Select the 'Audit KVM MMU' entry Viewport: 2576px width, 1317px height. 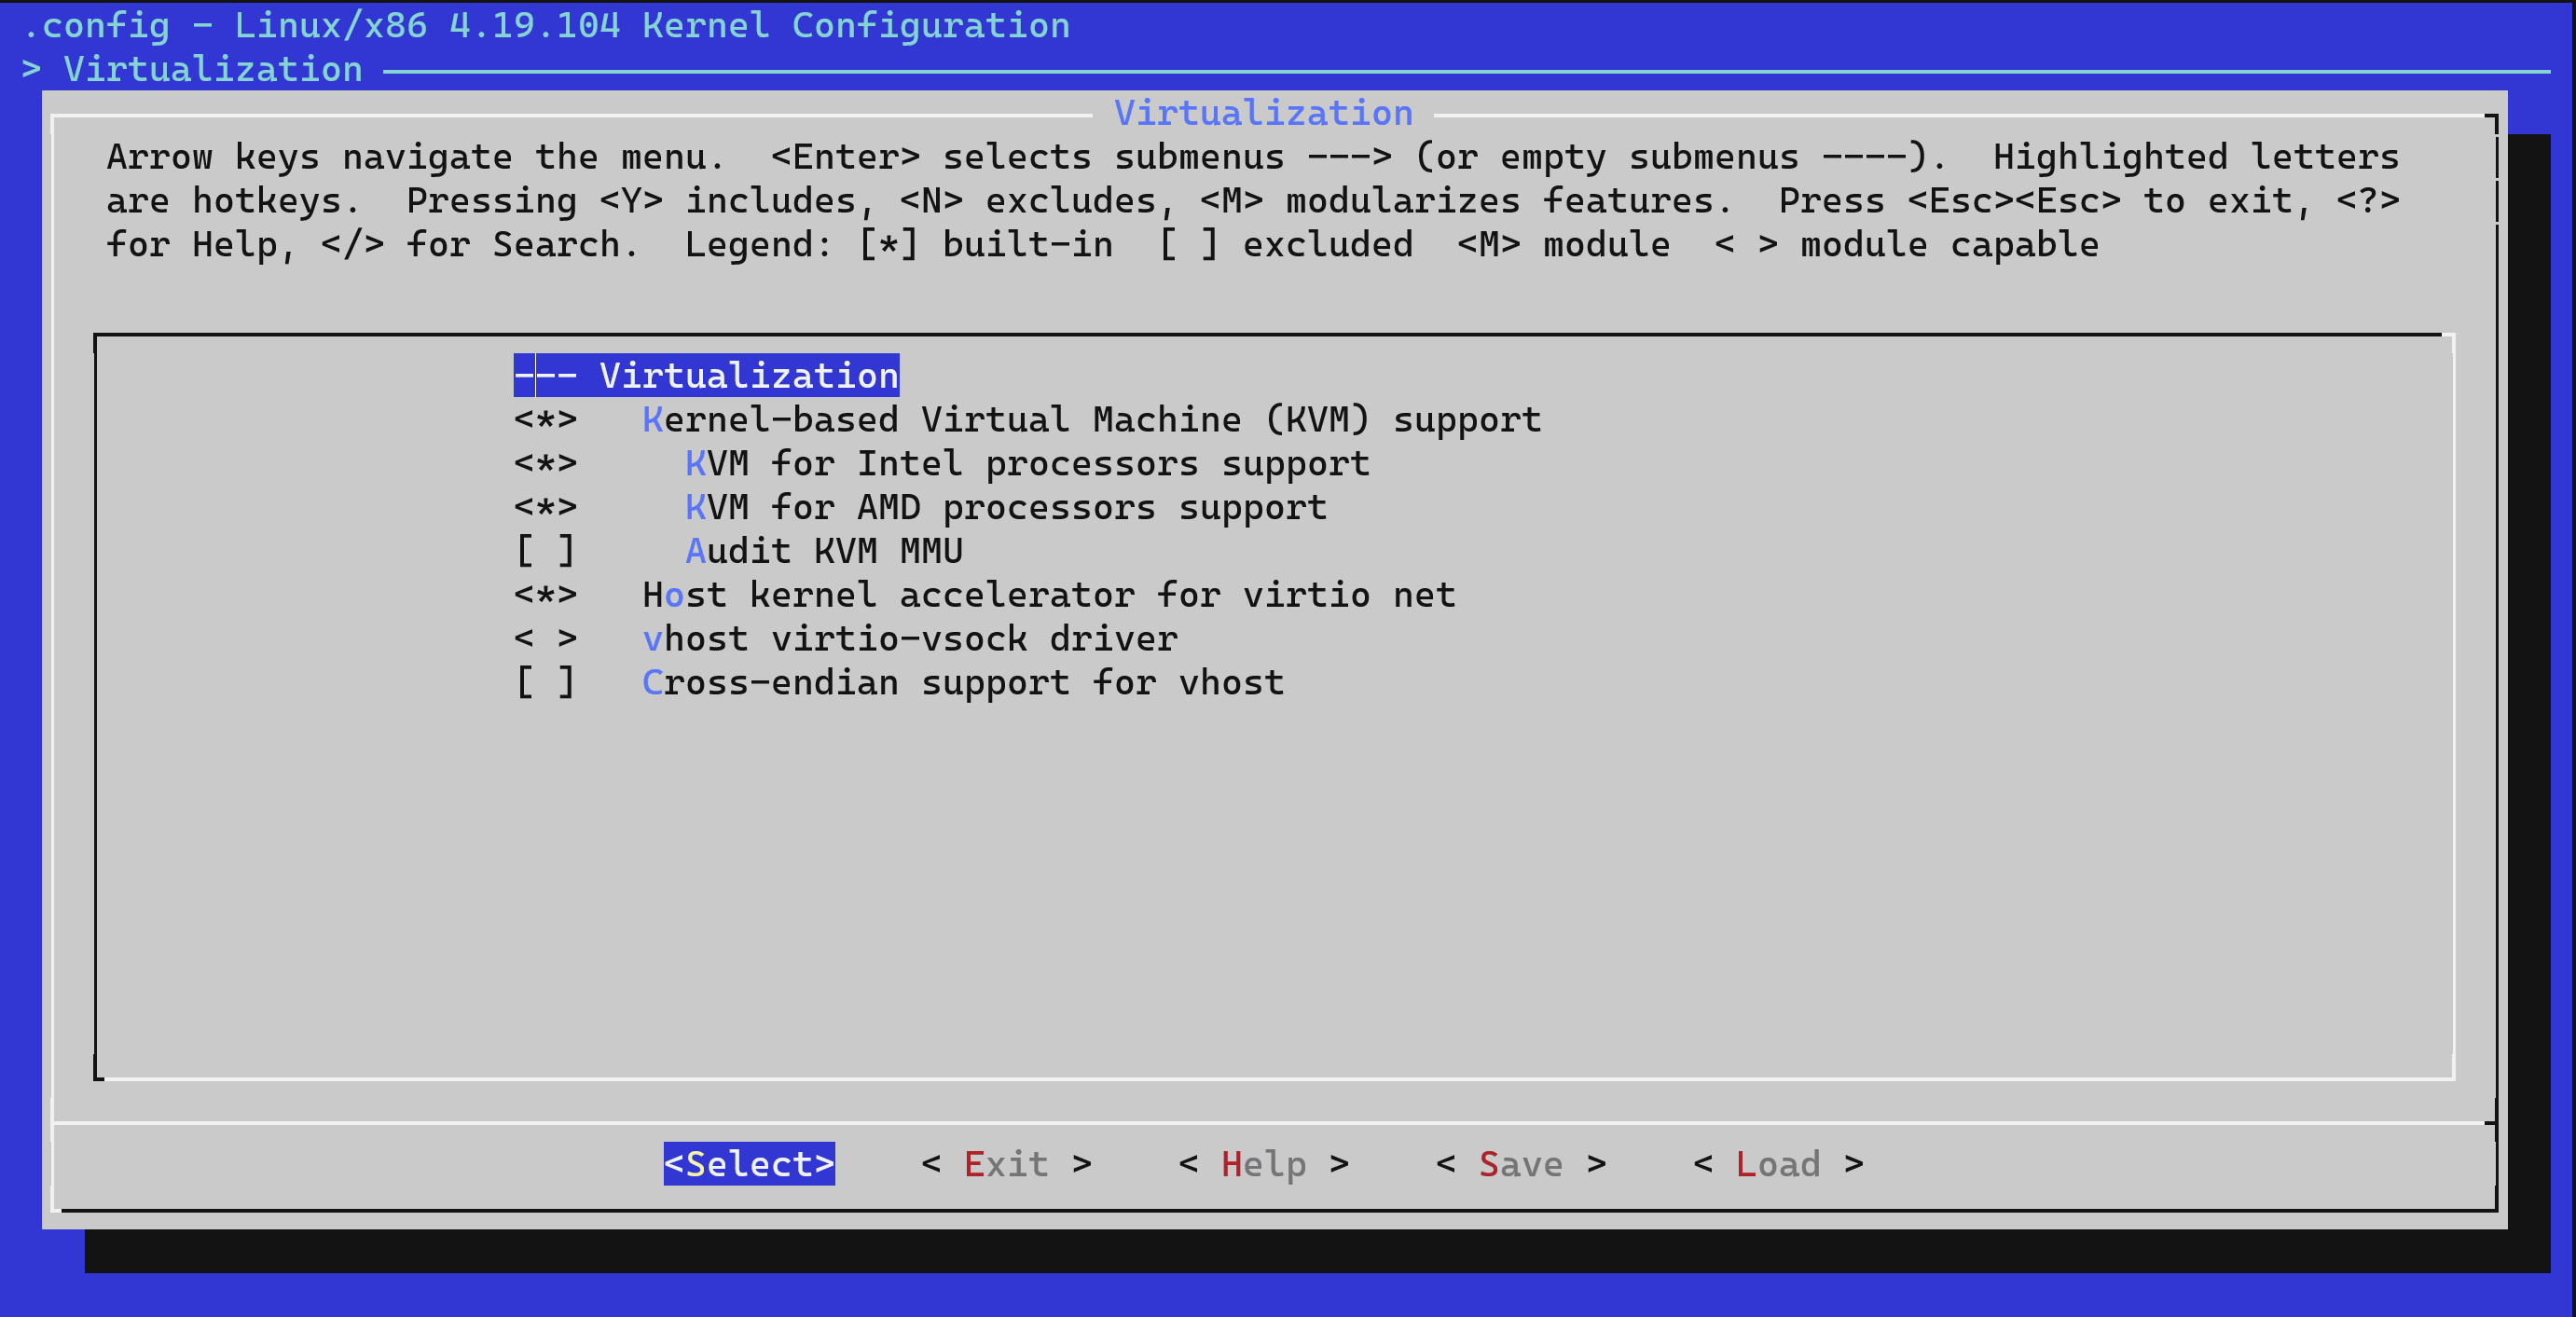click(x=824, y=551)
